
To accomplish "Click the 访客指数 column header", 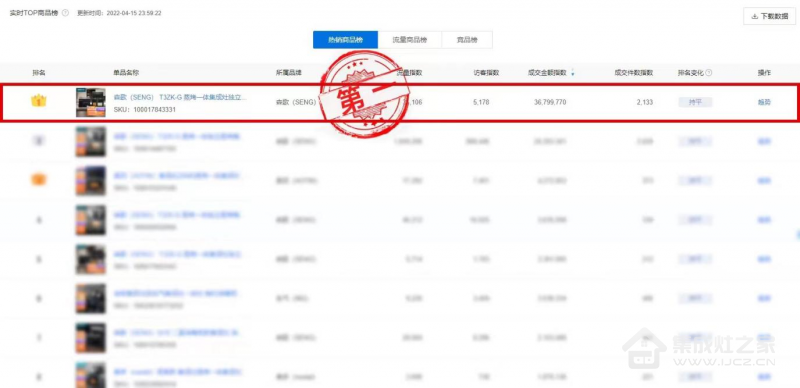I will [486, 73].
